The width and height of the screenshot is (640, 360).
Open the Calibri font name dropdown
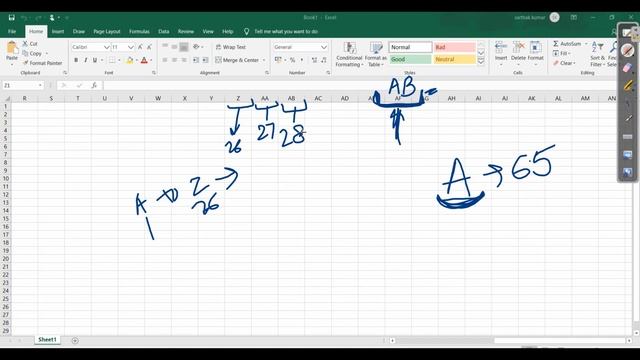coord(106,47)
